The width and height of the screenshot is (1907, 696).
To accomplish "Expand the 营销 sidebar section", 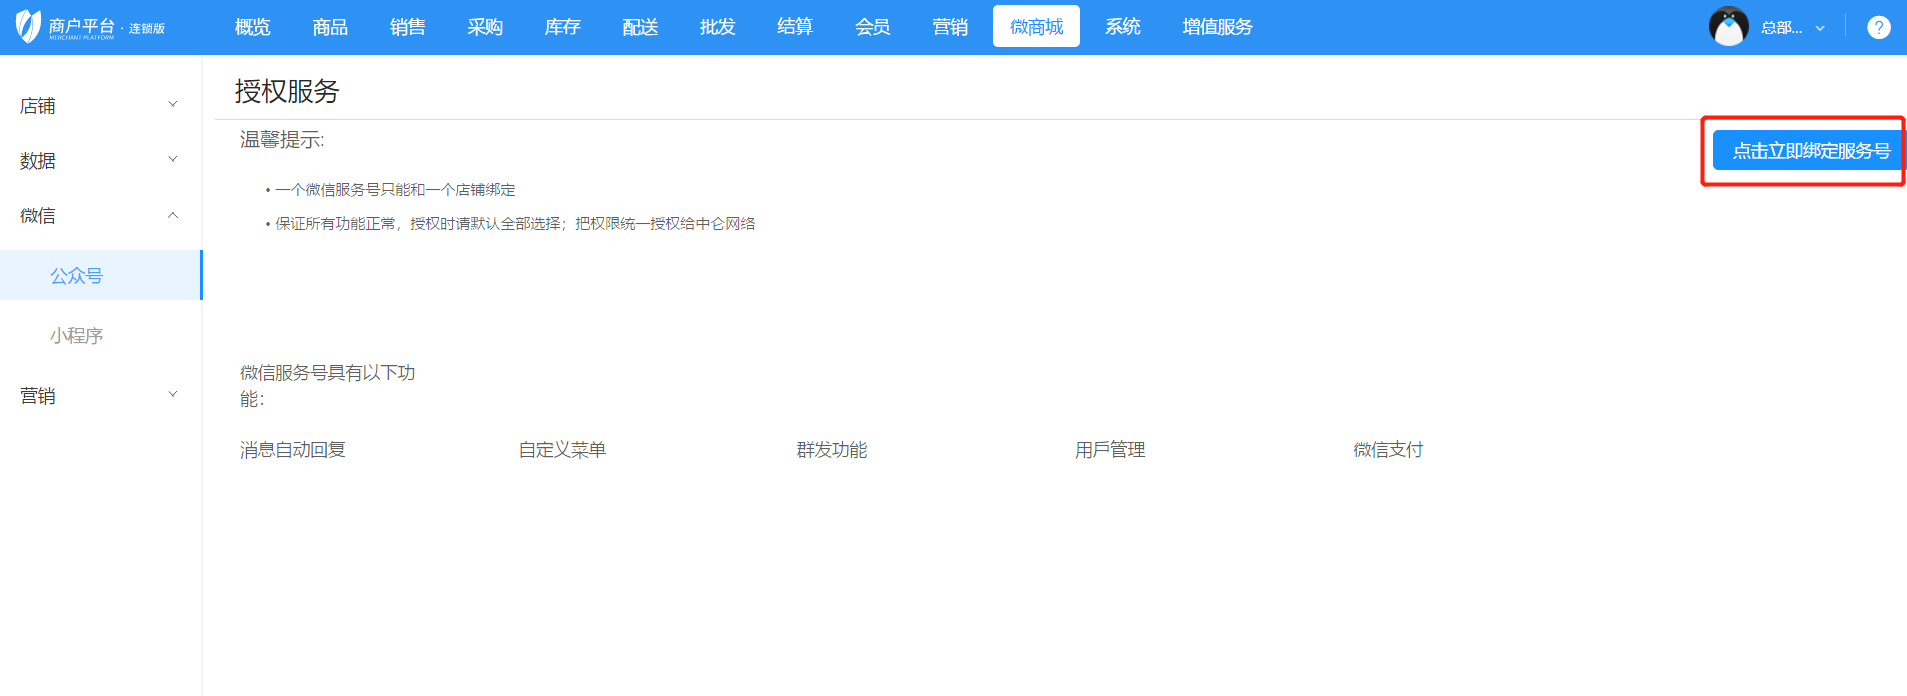I will tap(100, 395).
